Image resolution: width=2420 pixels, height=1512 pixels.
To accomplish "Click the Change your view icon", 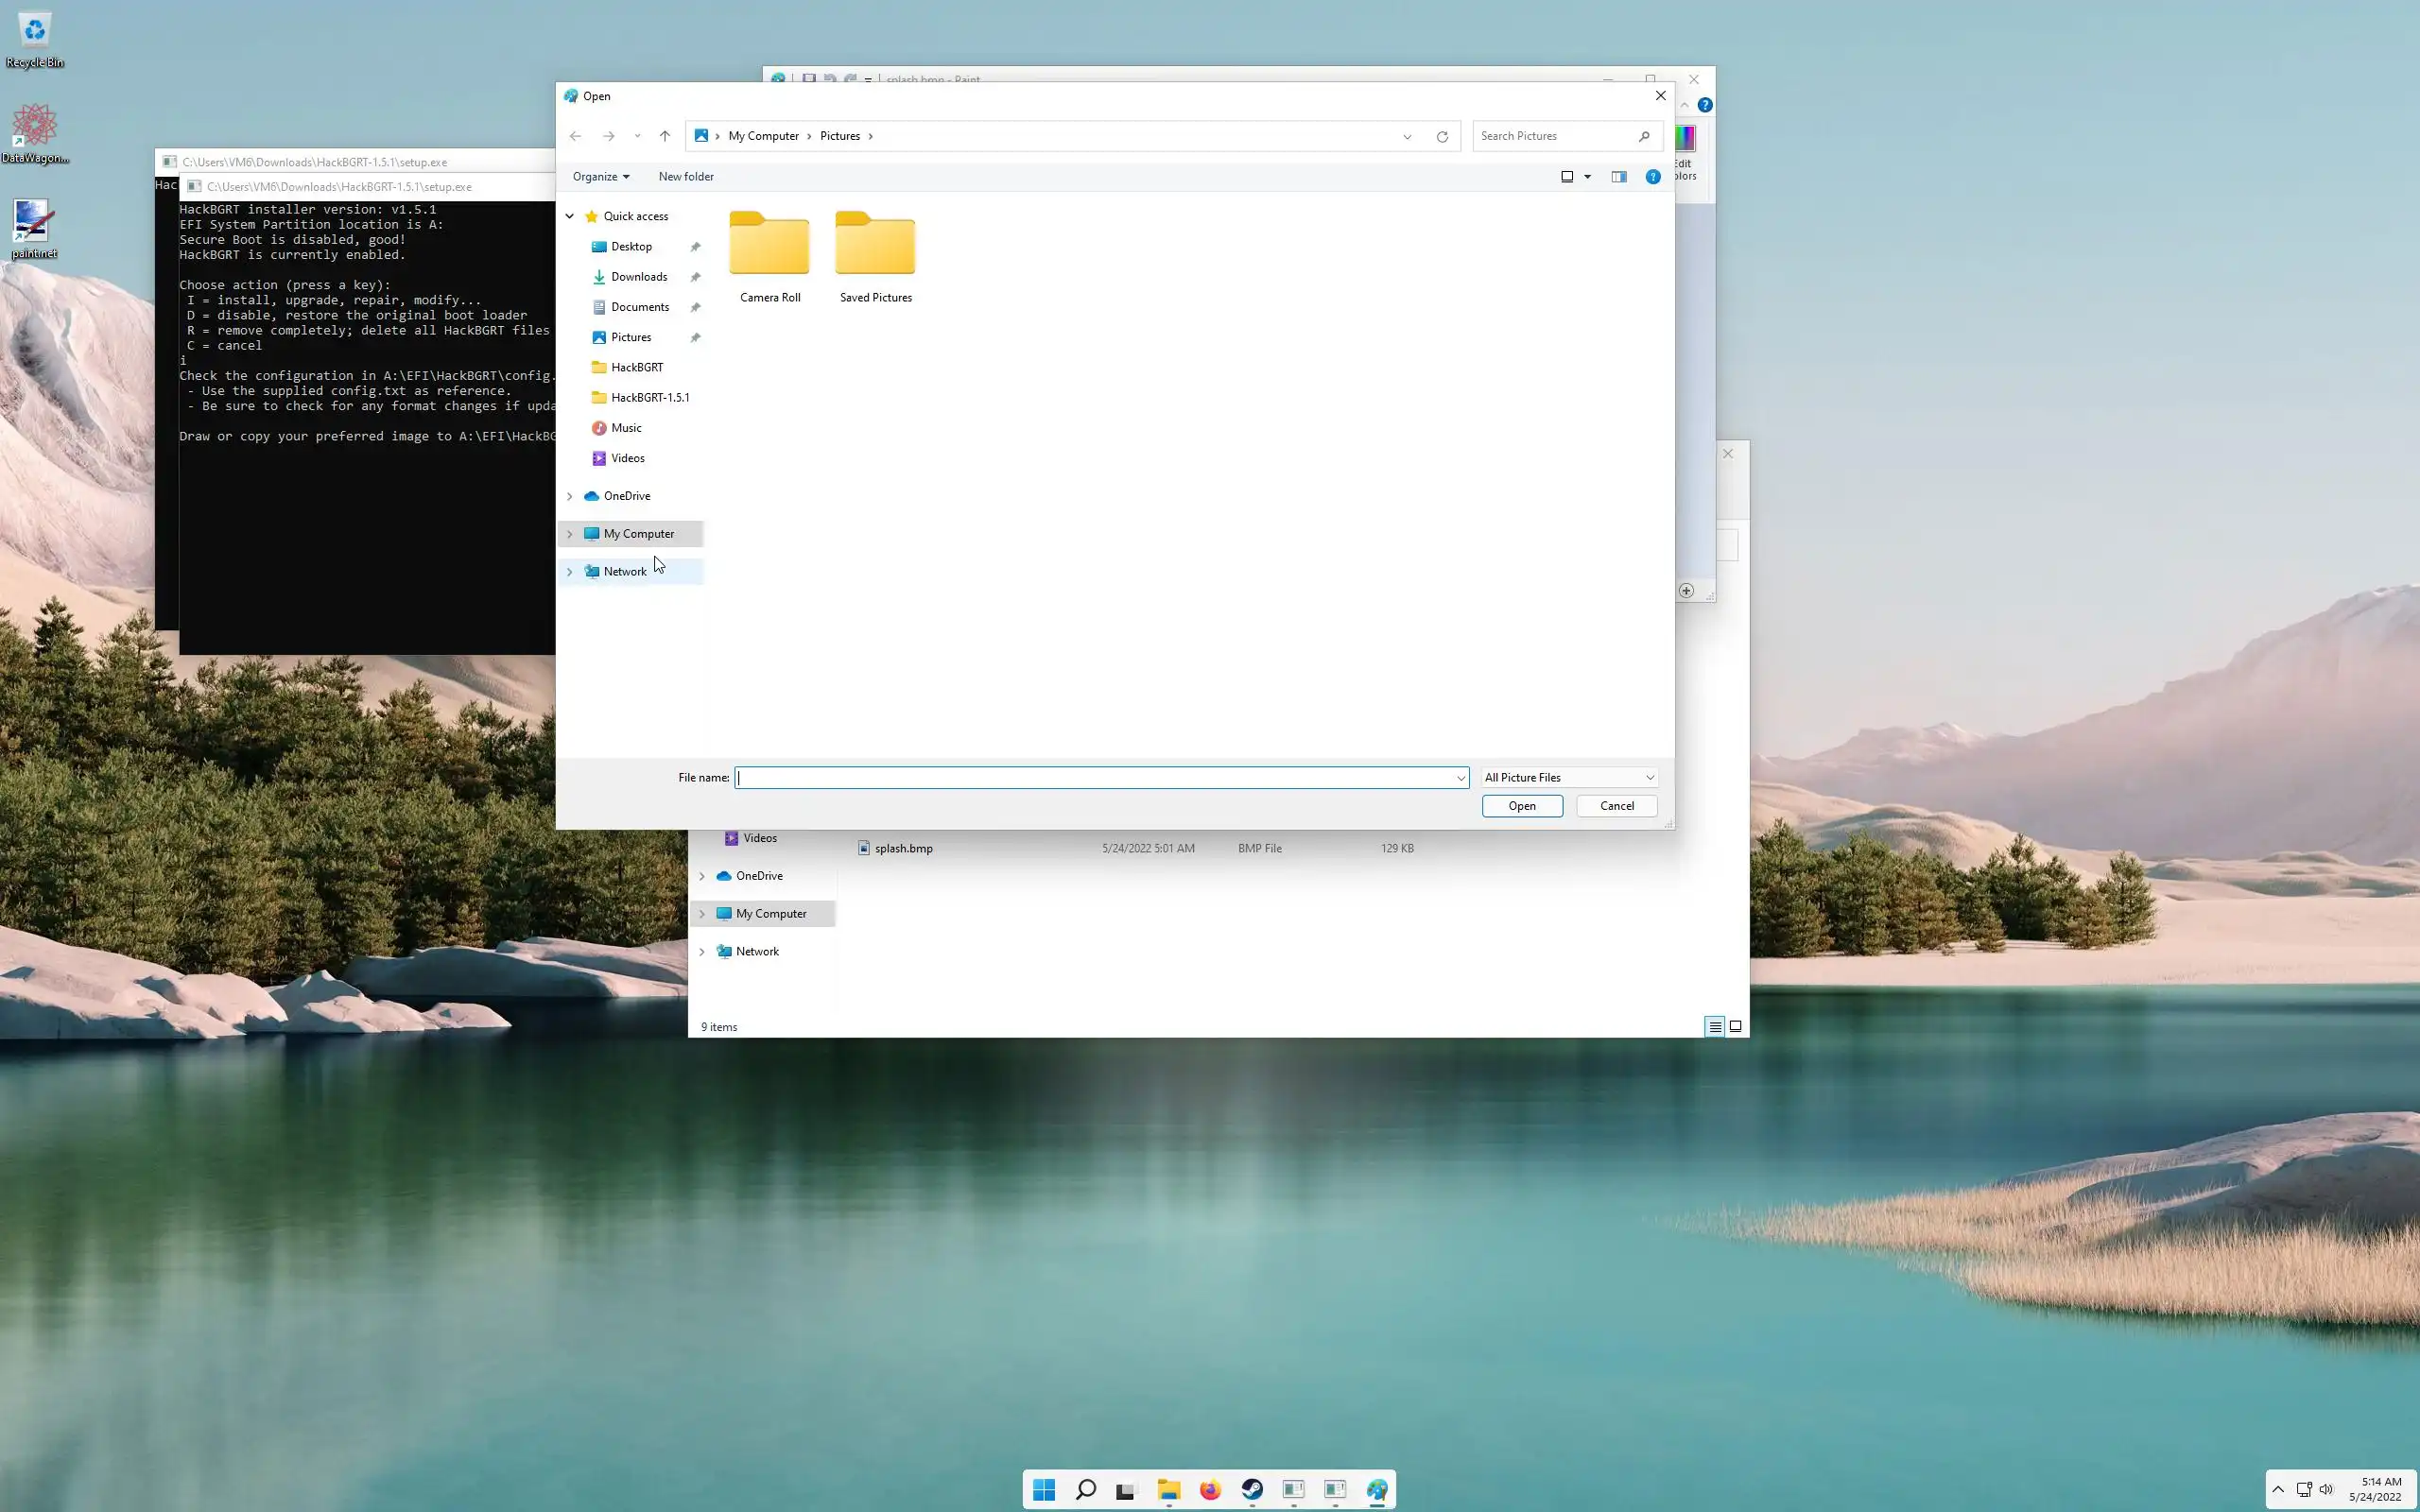I will pos(1567,177).
